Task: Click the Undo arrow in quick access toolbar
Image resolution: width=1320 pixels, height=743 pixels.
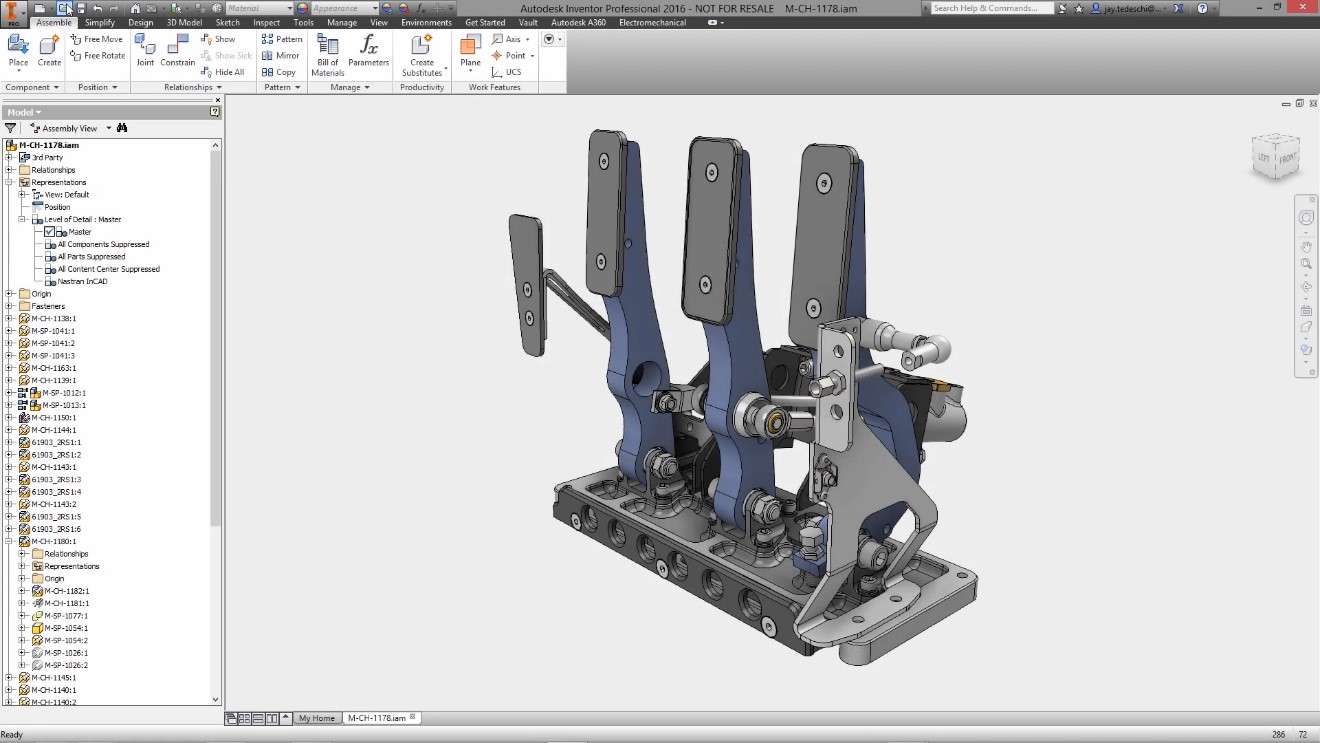Action: pyautogui.click(x=98, y=8)
